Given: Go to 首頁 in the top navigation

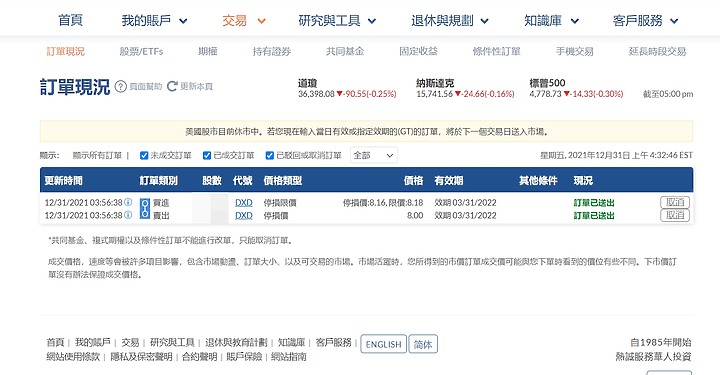Looking at the screenshot, I should coord(70,20).
